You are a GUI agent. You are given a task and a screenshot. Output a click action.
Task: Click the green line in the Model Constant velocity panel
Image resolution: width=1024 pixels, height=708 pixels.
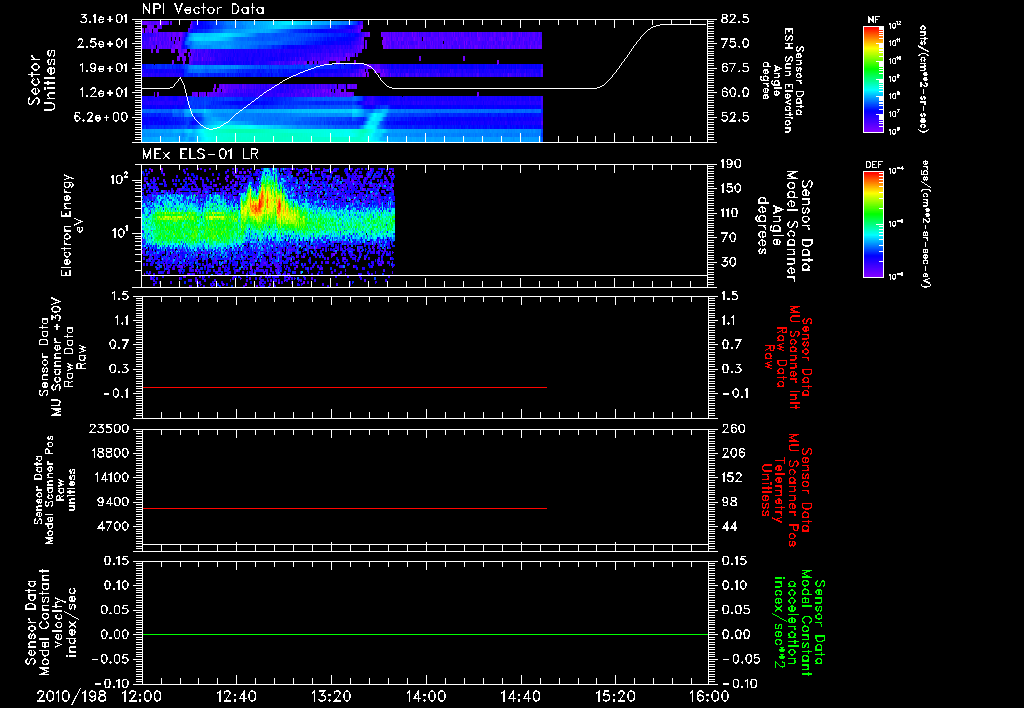coord(424,634)
